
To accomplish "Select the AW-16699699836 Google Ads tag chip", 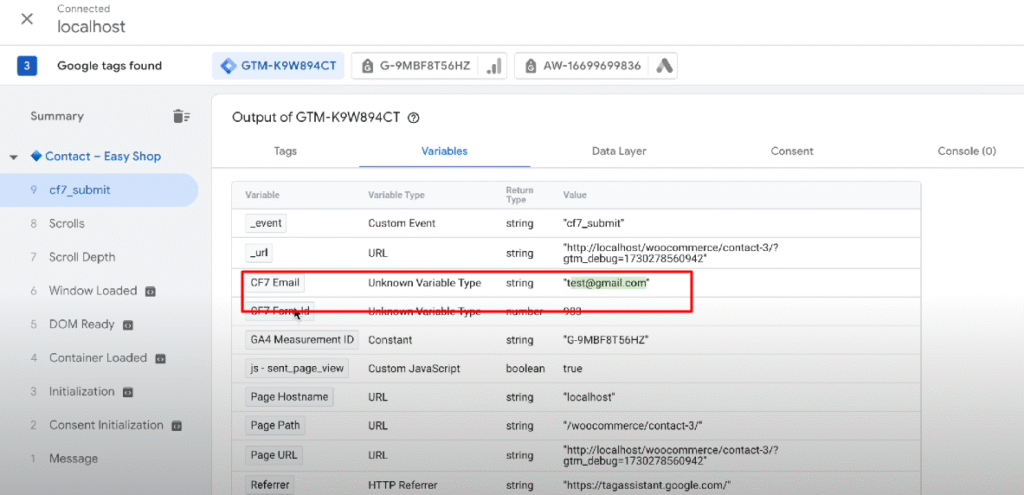I will tap(596, 66).
